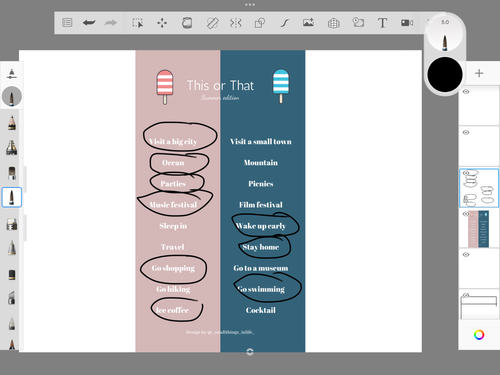Select the gray felt tip brush
The image size is (500, 375).
click(12, 248)
